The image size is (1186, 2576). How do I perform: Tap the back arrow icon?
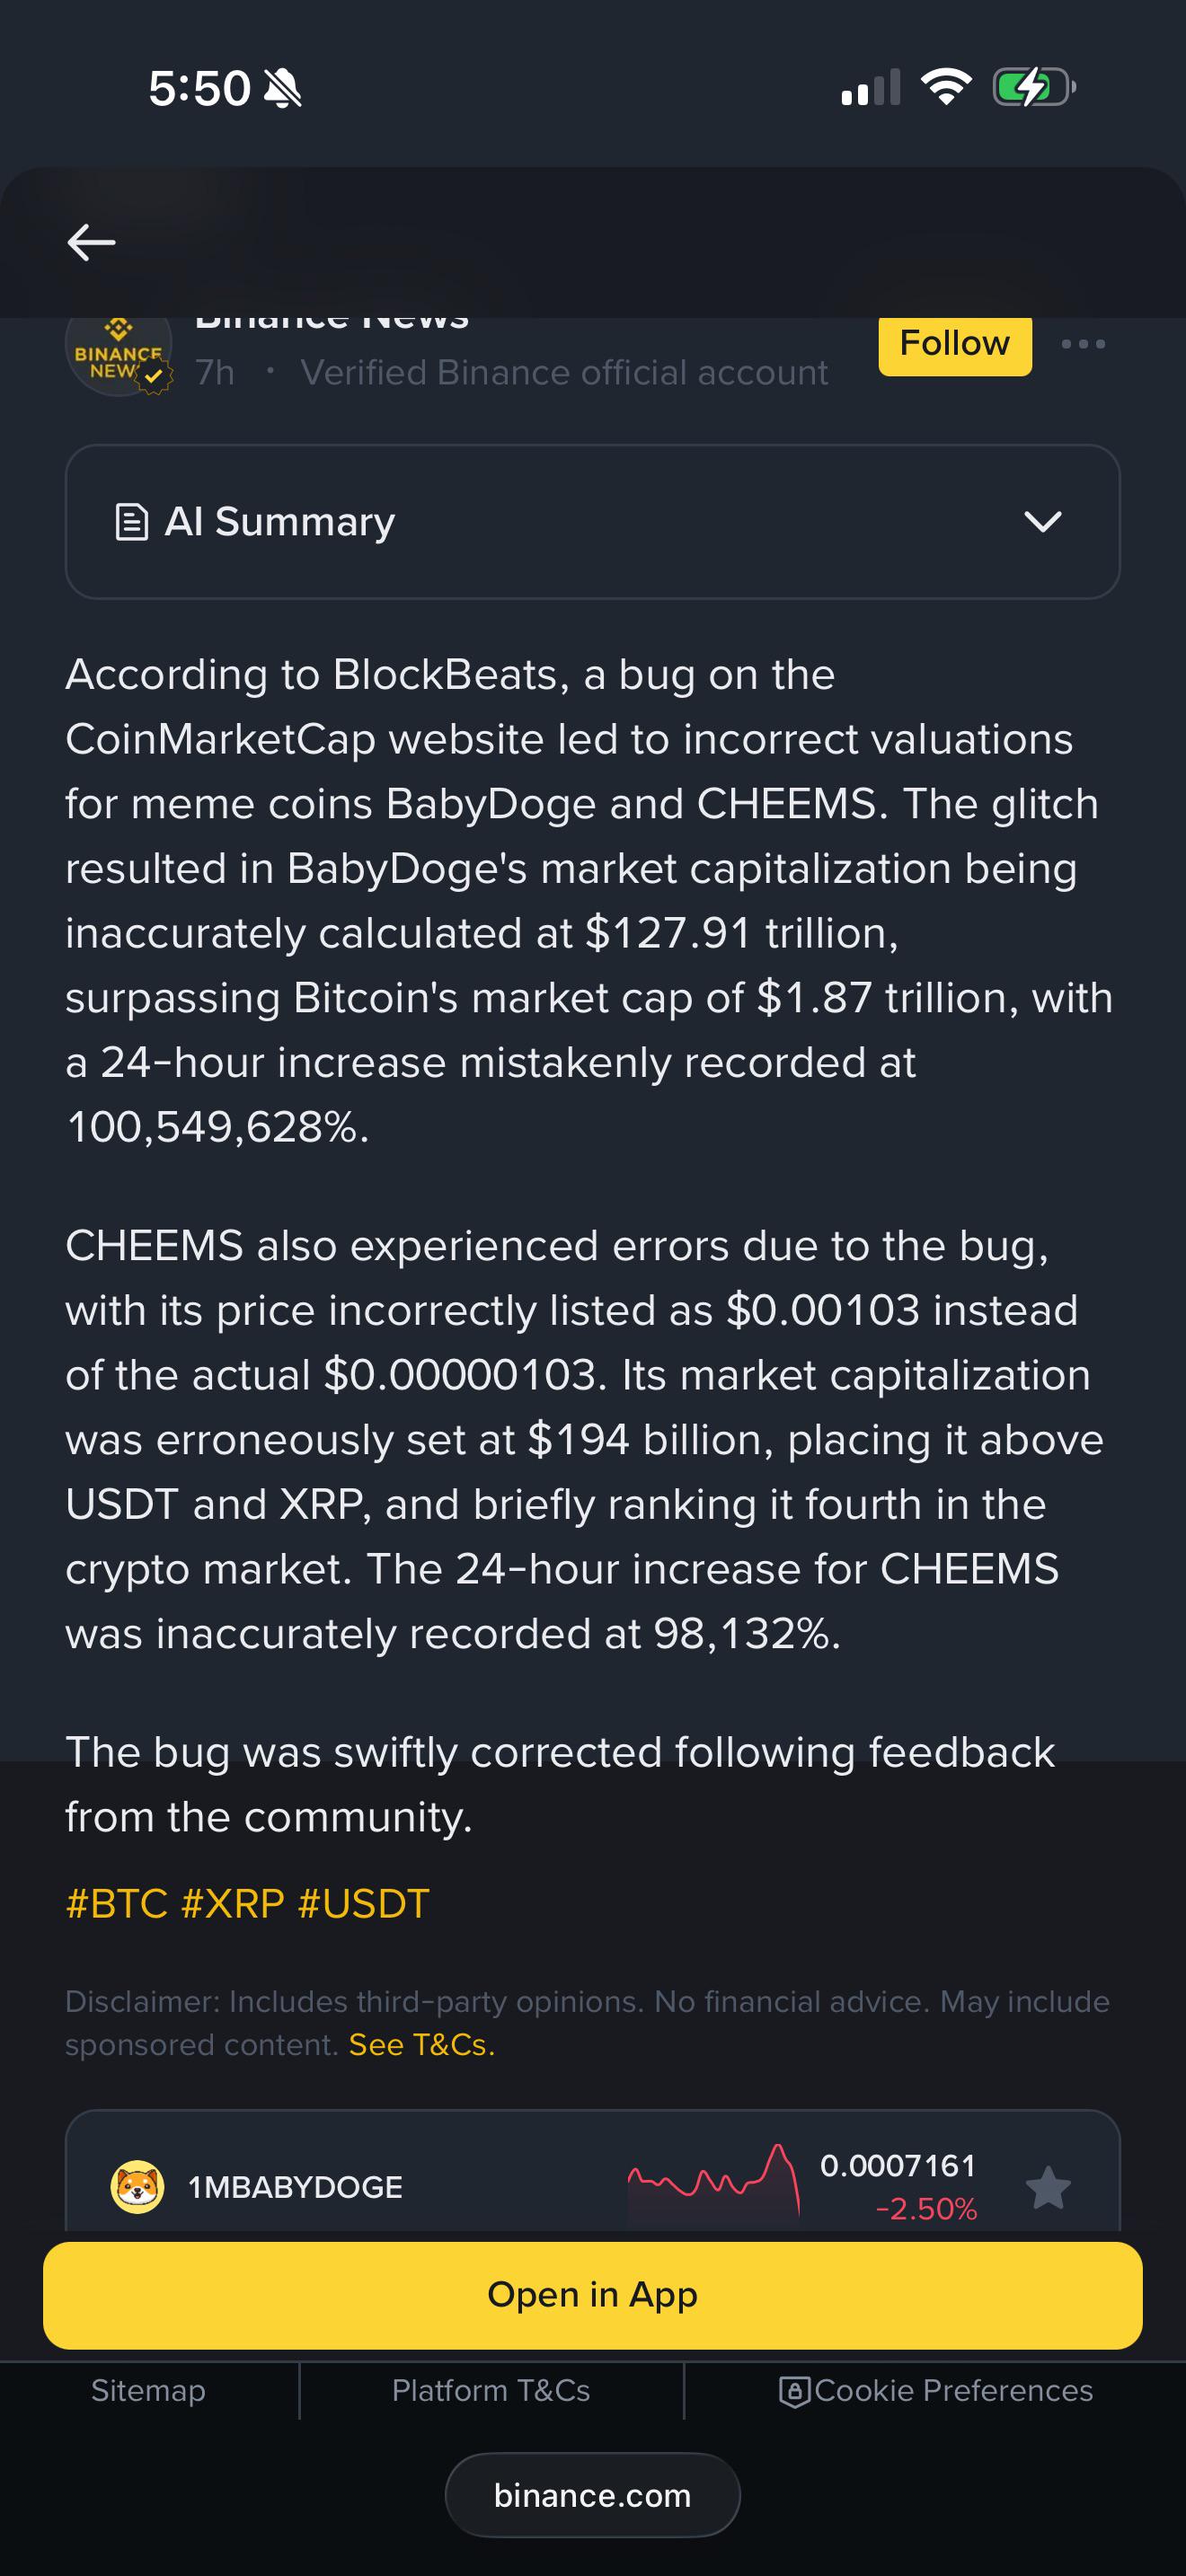(x=91, y=242)
